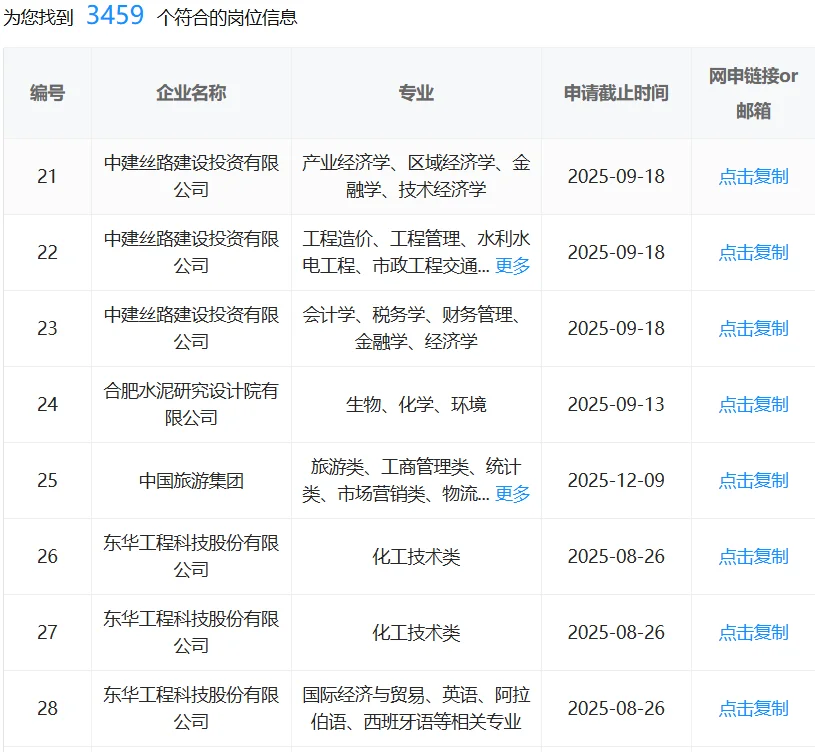Select 化工技术类 cell in row 27

pos(416,632)
